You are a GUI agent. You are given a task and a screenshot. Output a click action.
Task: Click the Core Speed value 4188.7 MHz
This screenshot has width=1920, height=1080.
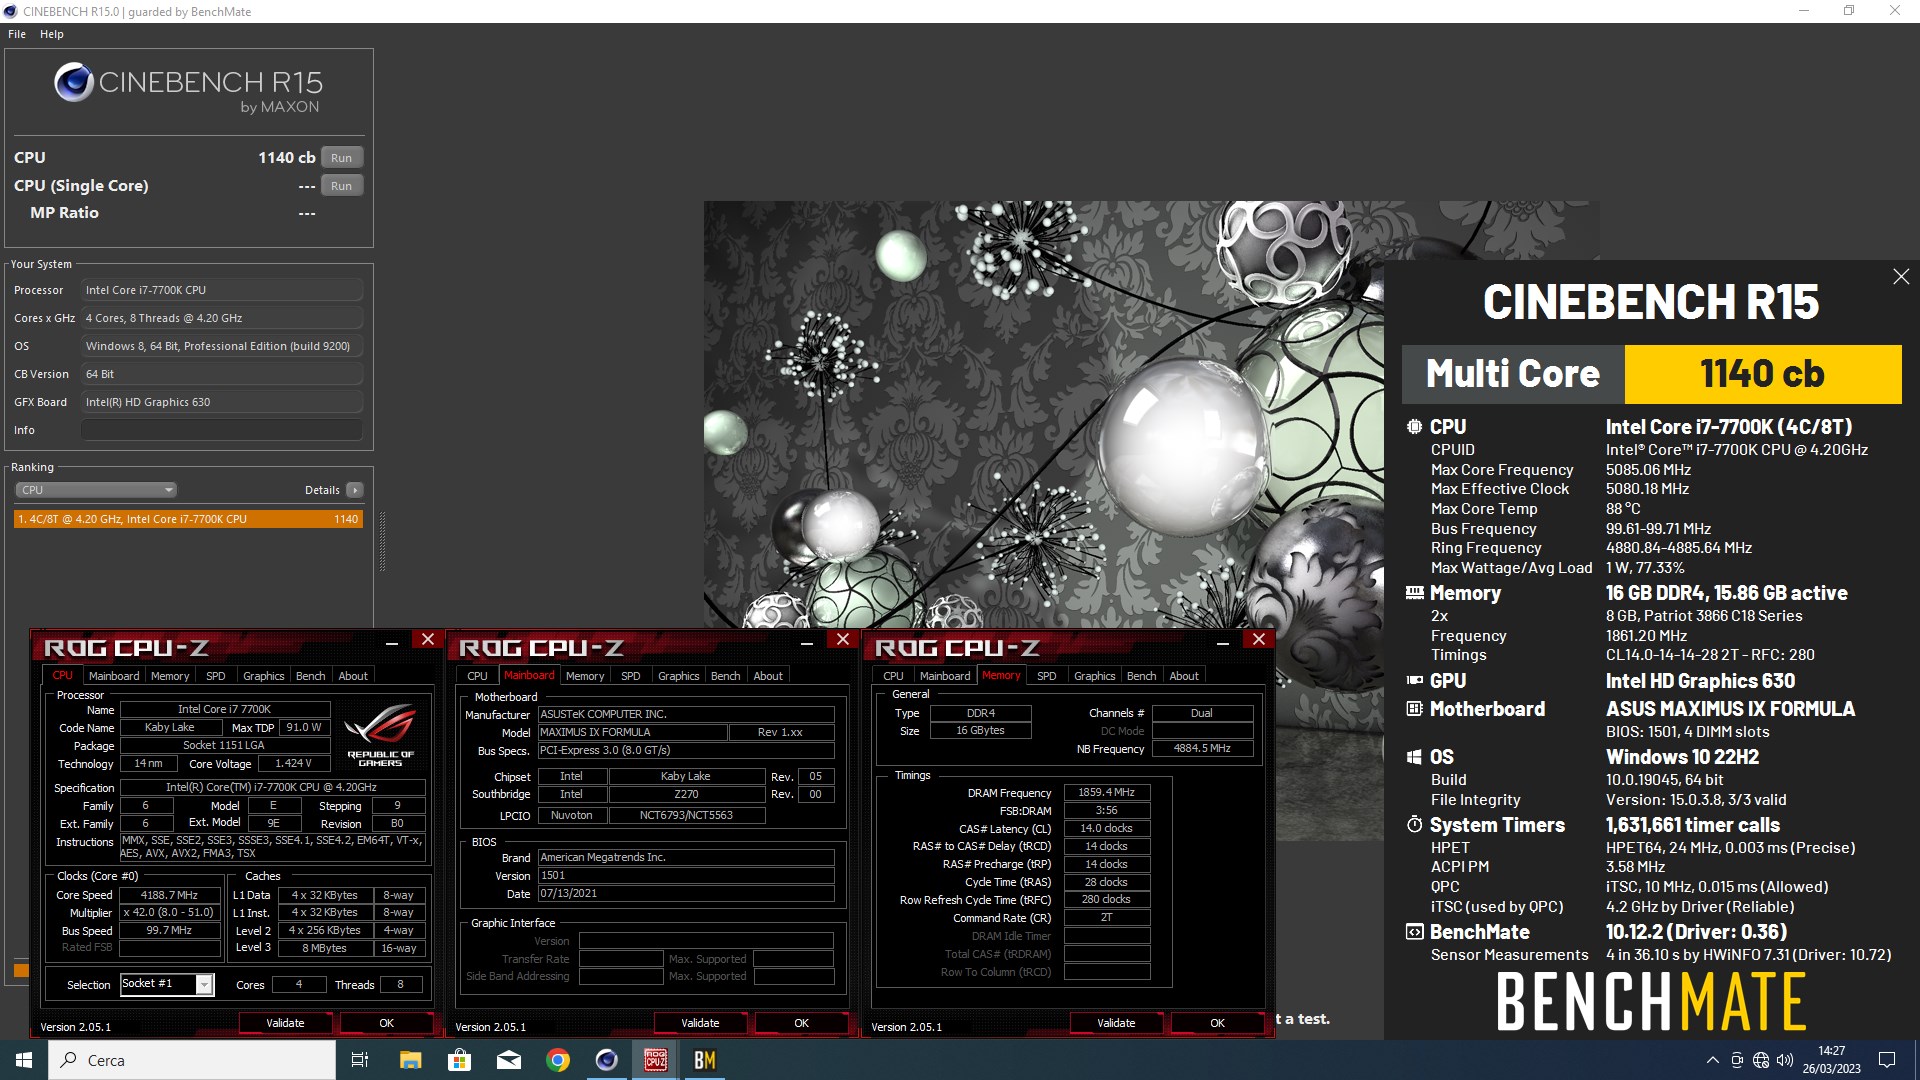click(x=170, y=895)
